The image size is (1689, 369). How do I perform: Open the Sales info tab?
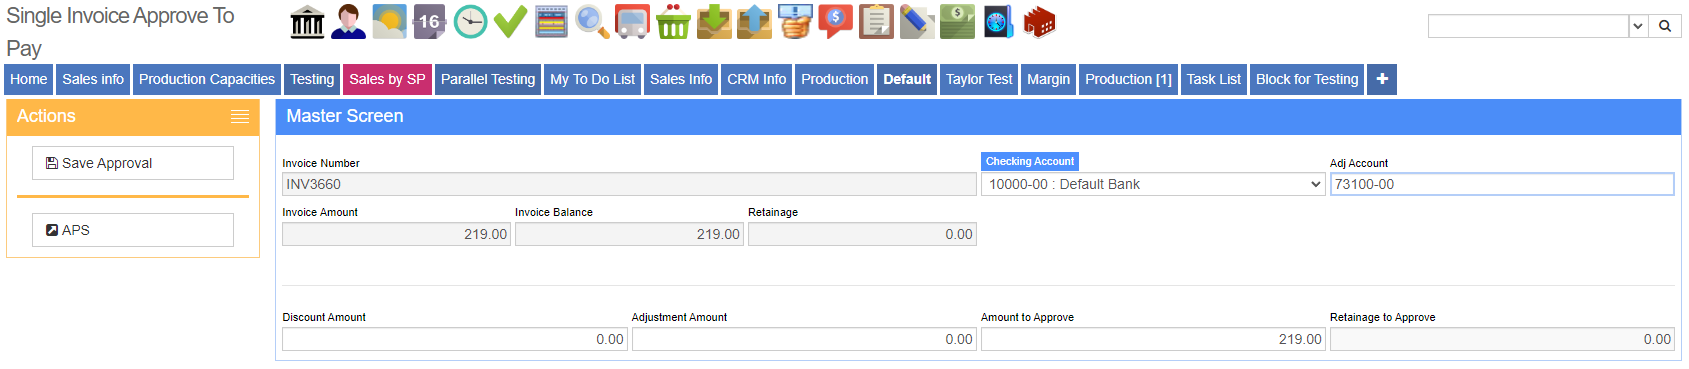pyautogui.click(x=93, y=79)
